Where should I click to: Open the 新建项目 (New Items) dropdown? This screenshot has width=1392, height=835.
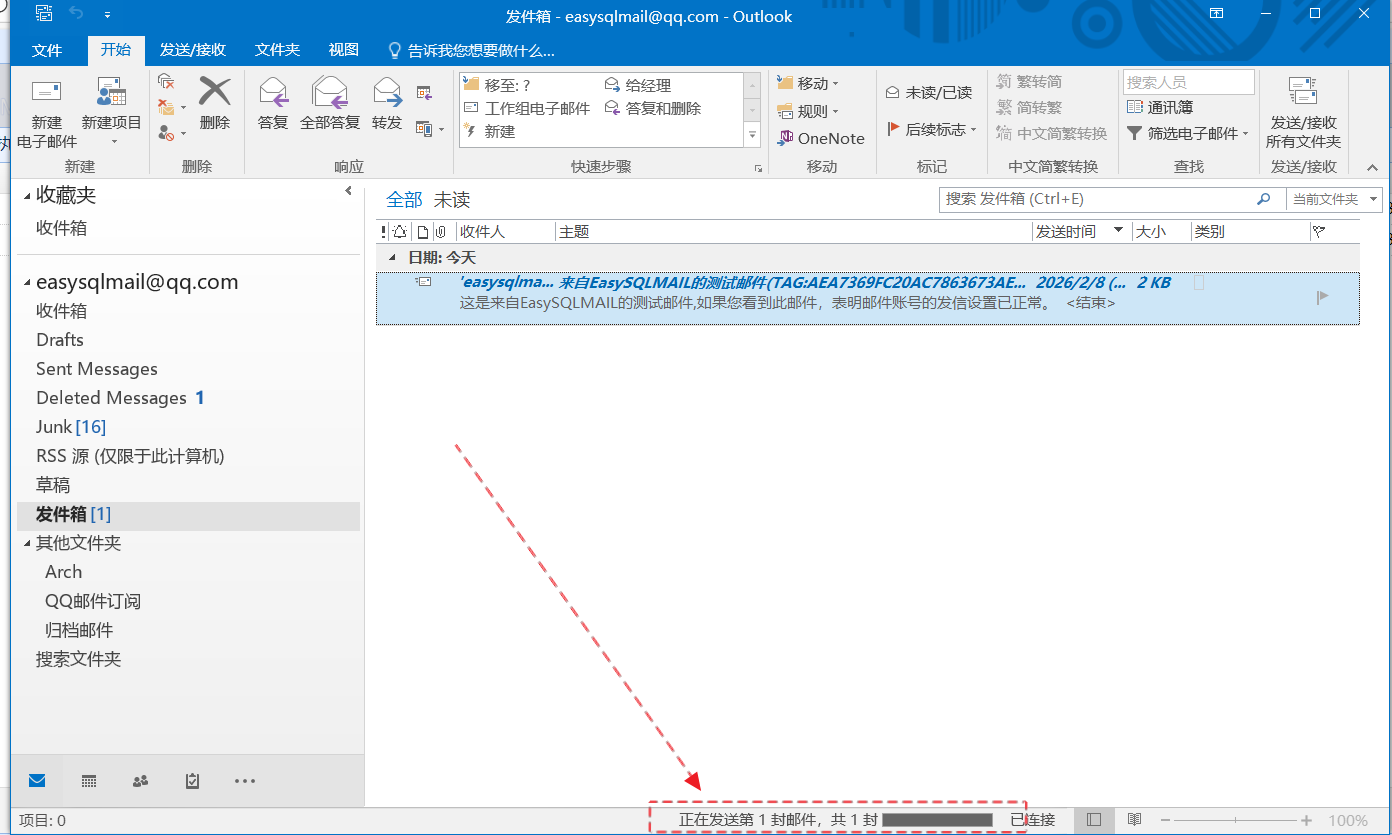[111, 110]
